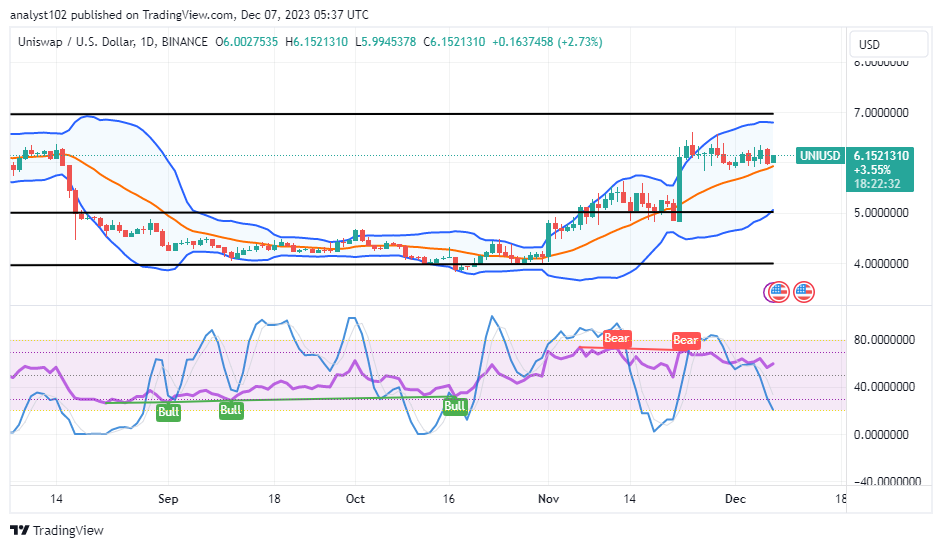Click the high value 6.1521310 in header
The width and height of the screenshot is (942, 548).
coord(320,42)
